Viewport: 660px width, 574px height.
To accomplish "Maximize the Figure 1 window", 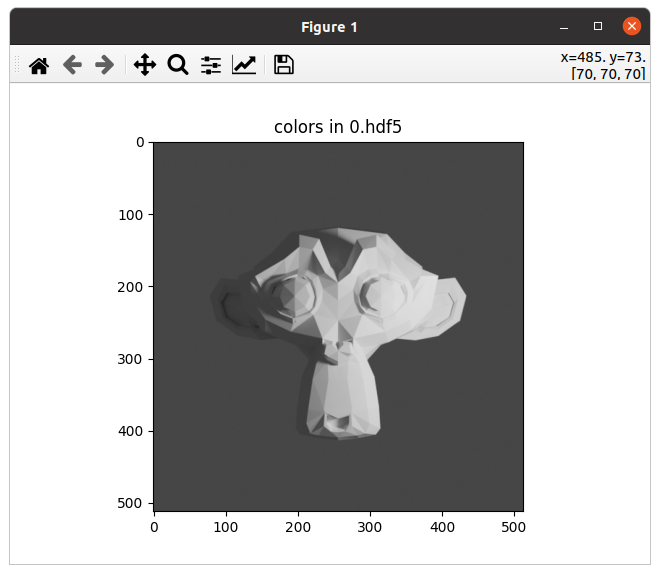I will pos(598,27).
